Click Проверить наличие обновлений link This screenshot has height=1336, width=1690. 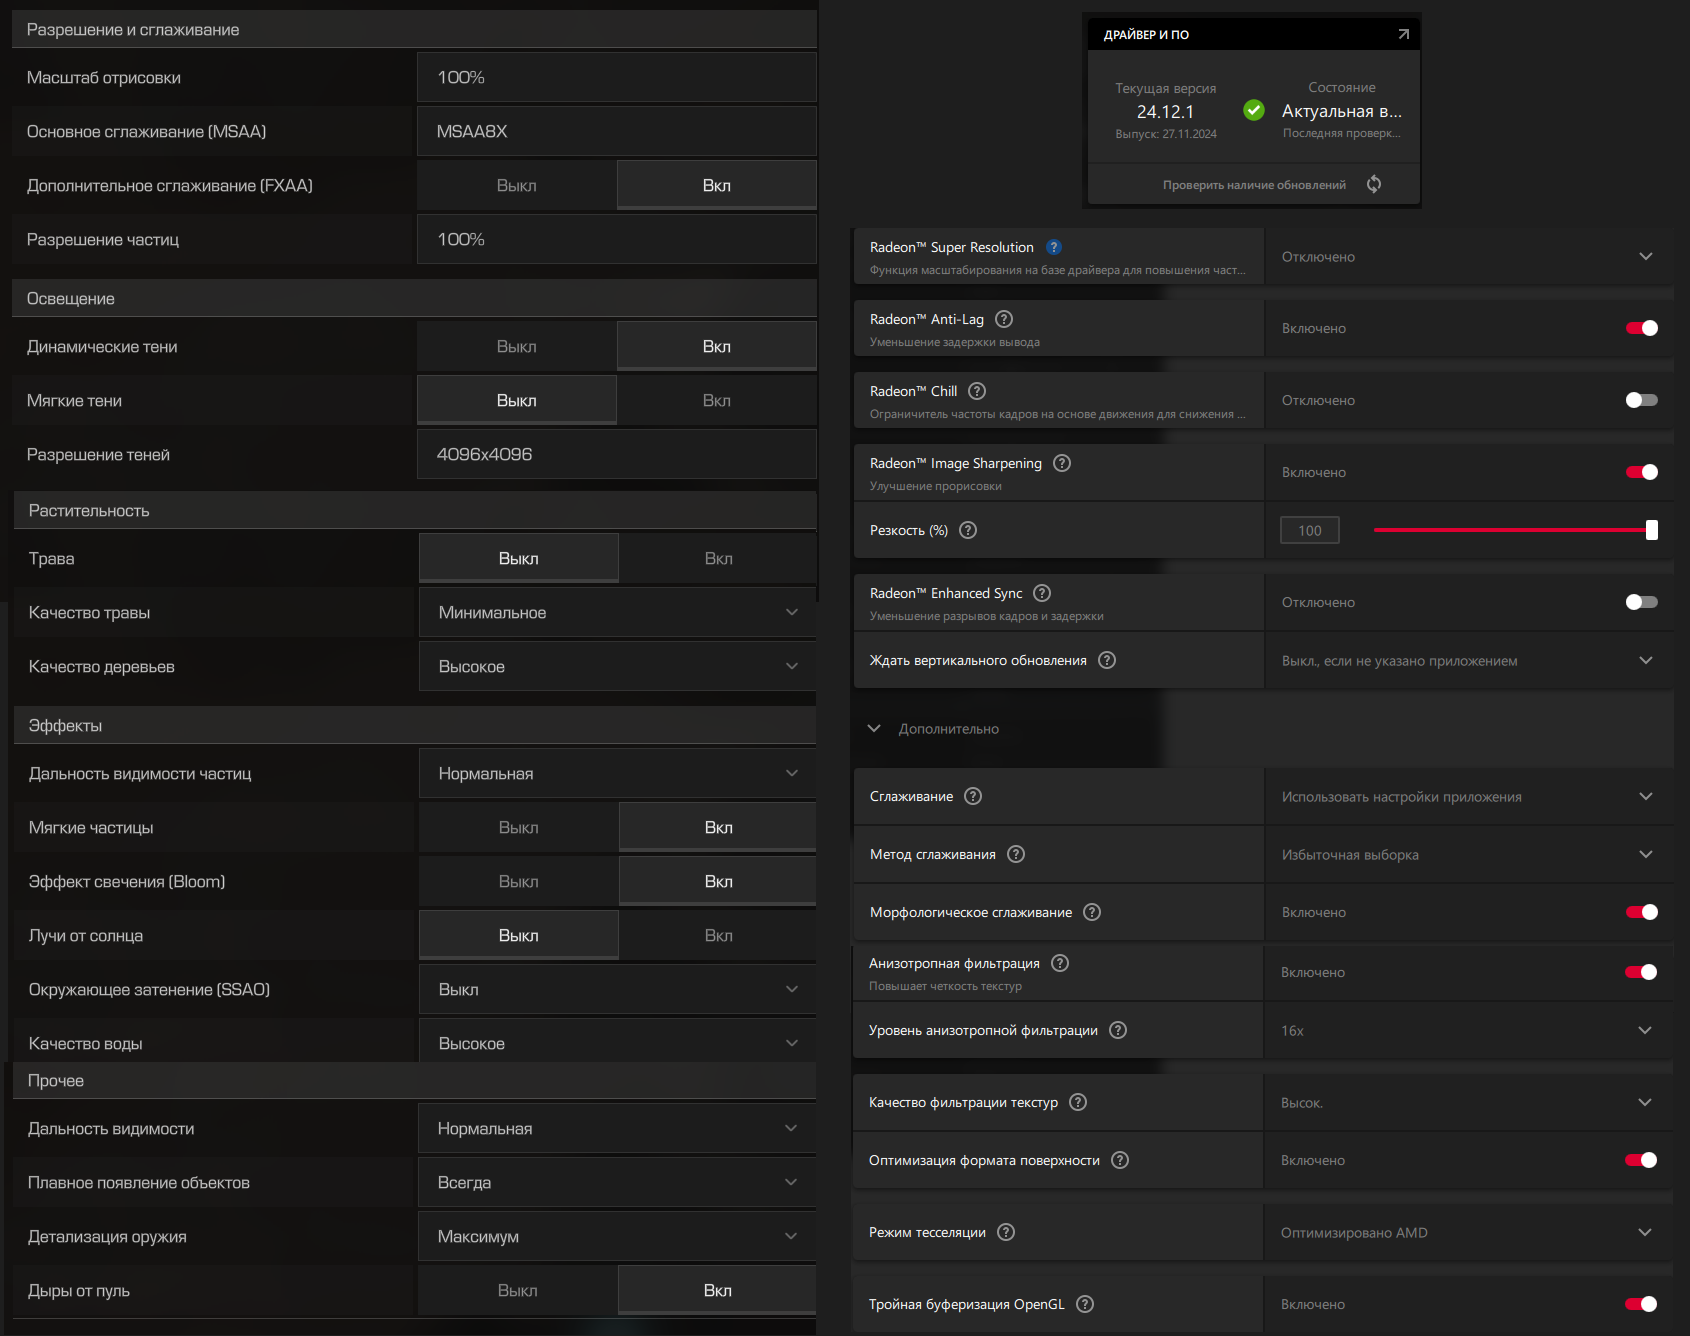1254,185
